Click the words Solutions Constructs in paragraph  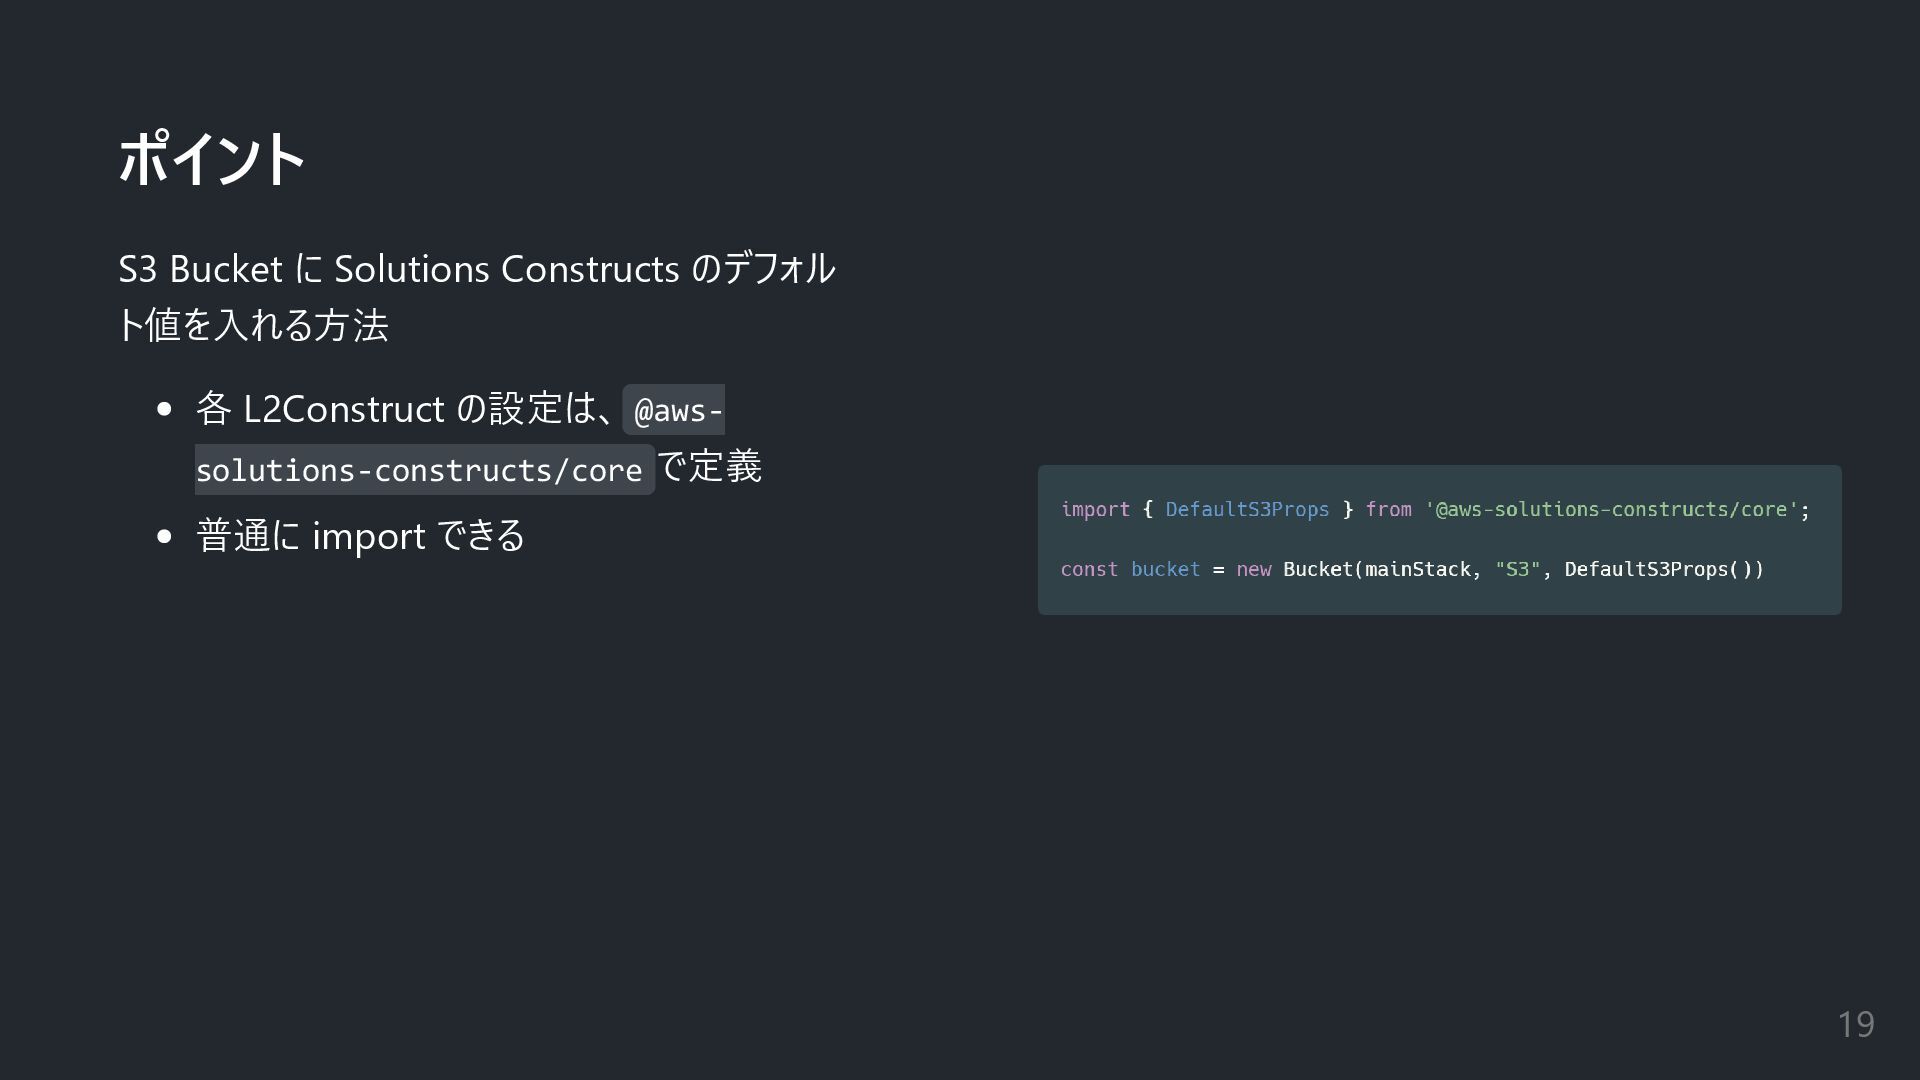pyautogui.click(x=507, y=269)
